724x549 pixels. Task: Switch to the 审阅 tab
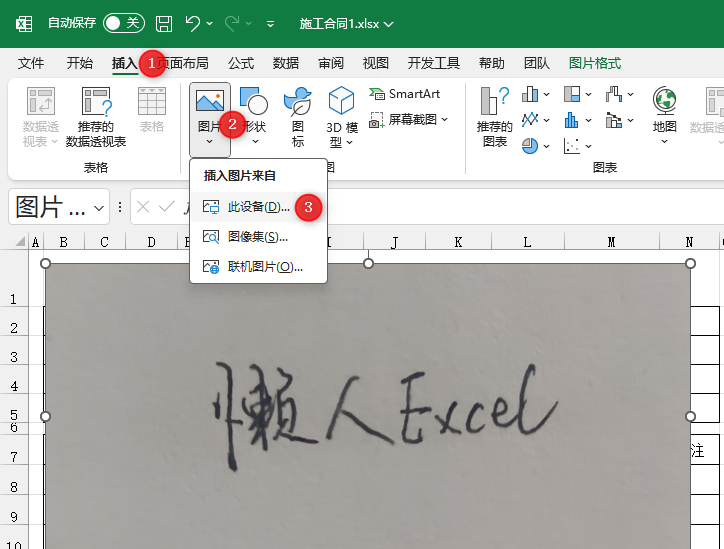tap(331, 63)
